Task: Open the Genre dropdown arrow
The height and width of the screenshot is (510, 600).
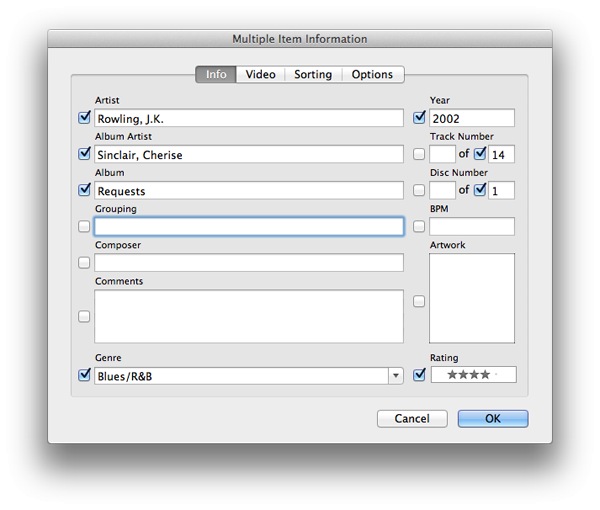Action: tap(396, 376)
